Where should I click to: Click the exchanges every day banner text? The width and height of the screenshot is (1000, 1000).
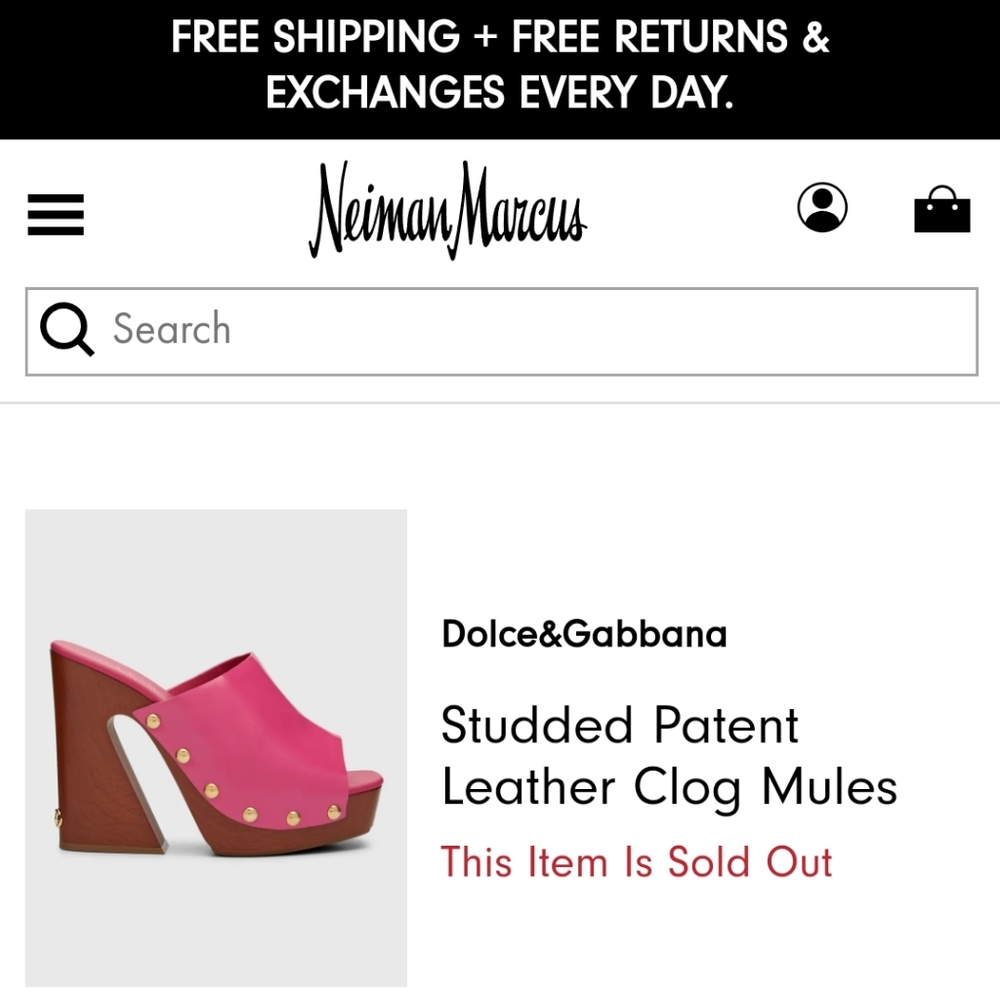click(x=500, y=95)
